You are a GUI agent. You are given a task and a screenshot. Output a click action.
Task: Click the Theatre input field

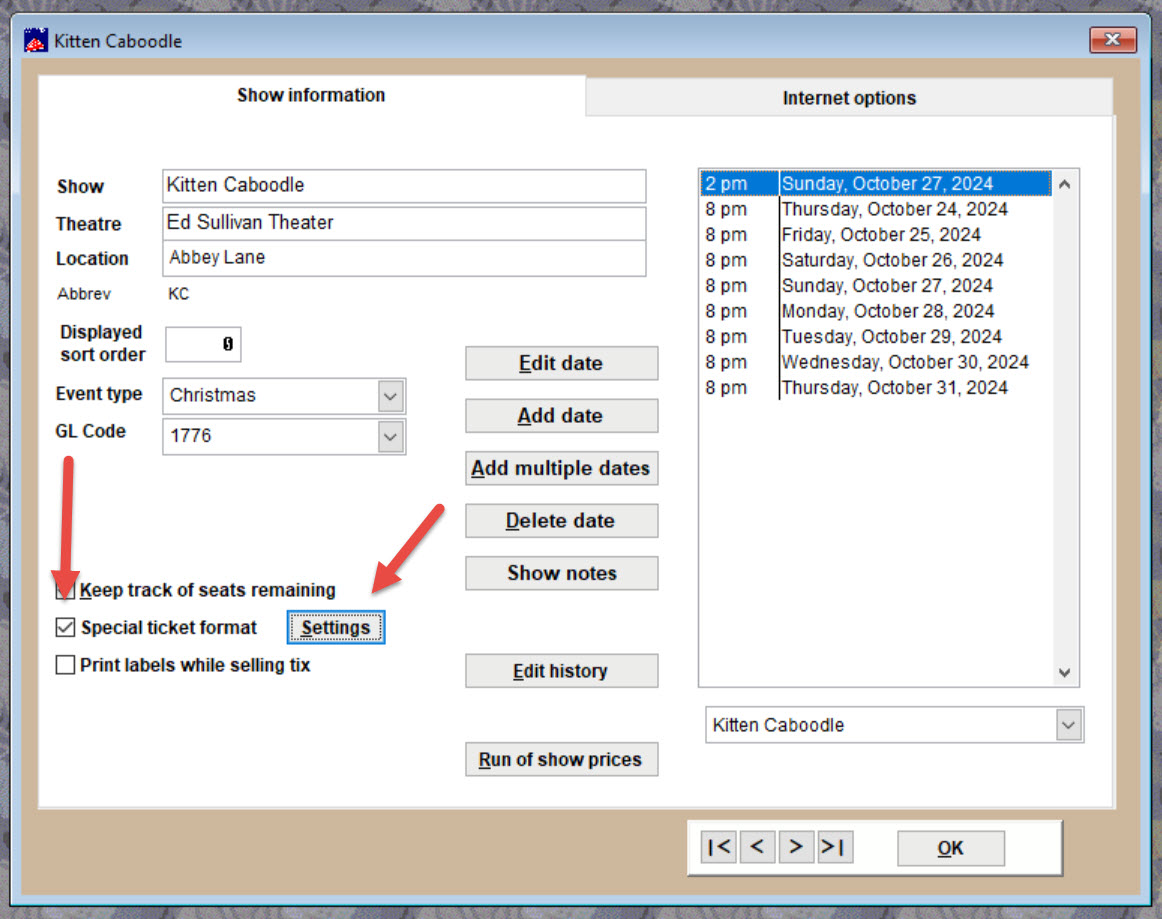pyautogui.click(x=404, y=222)
